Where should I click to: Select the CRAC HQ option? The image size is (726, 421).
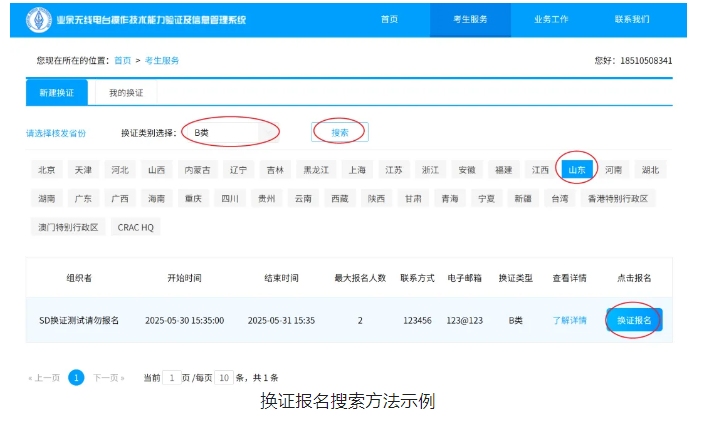point(135,227)
